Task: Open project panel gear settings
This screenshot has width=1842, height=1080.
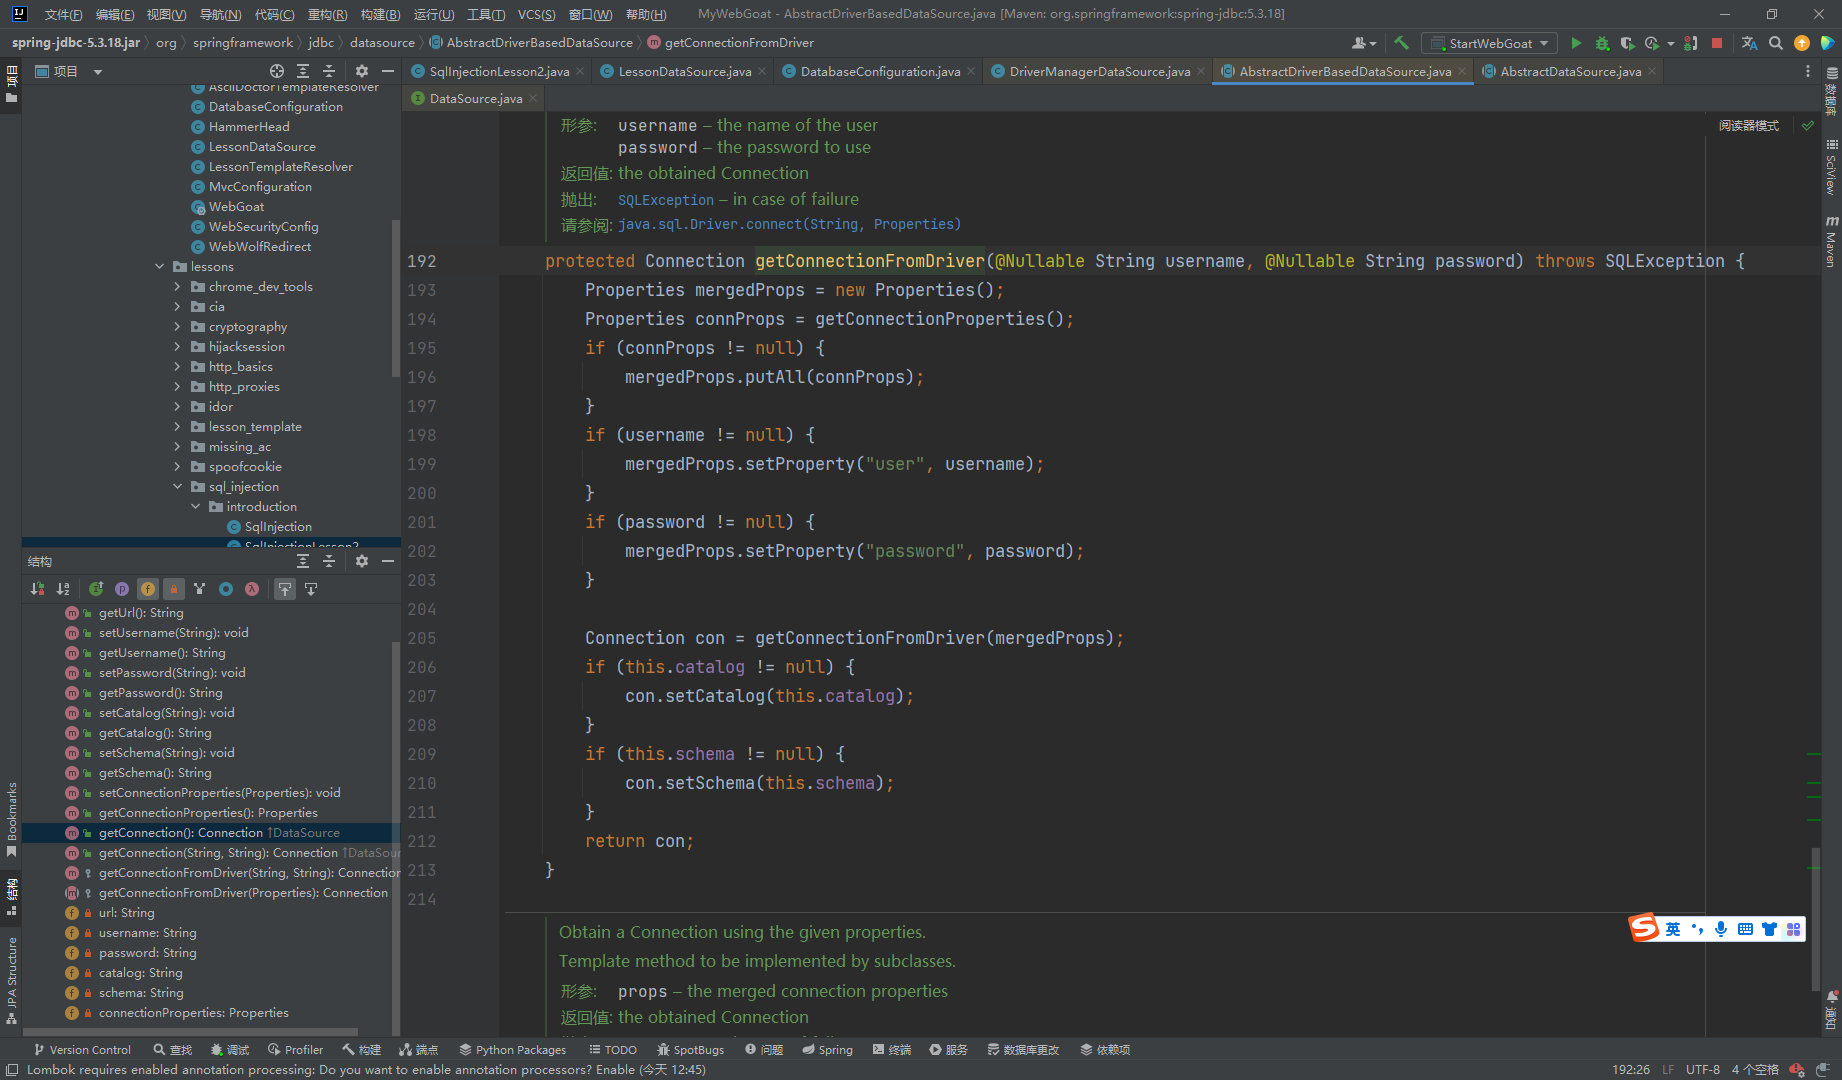Action: (362, 71)
